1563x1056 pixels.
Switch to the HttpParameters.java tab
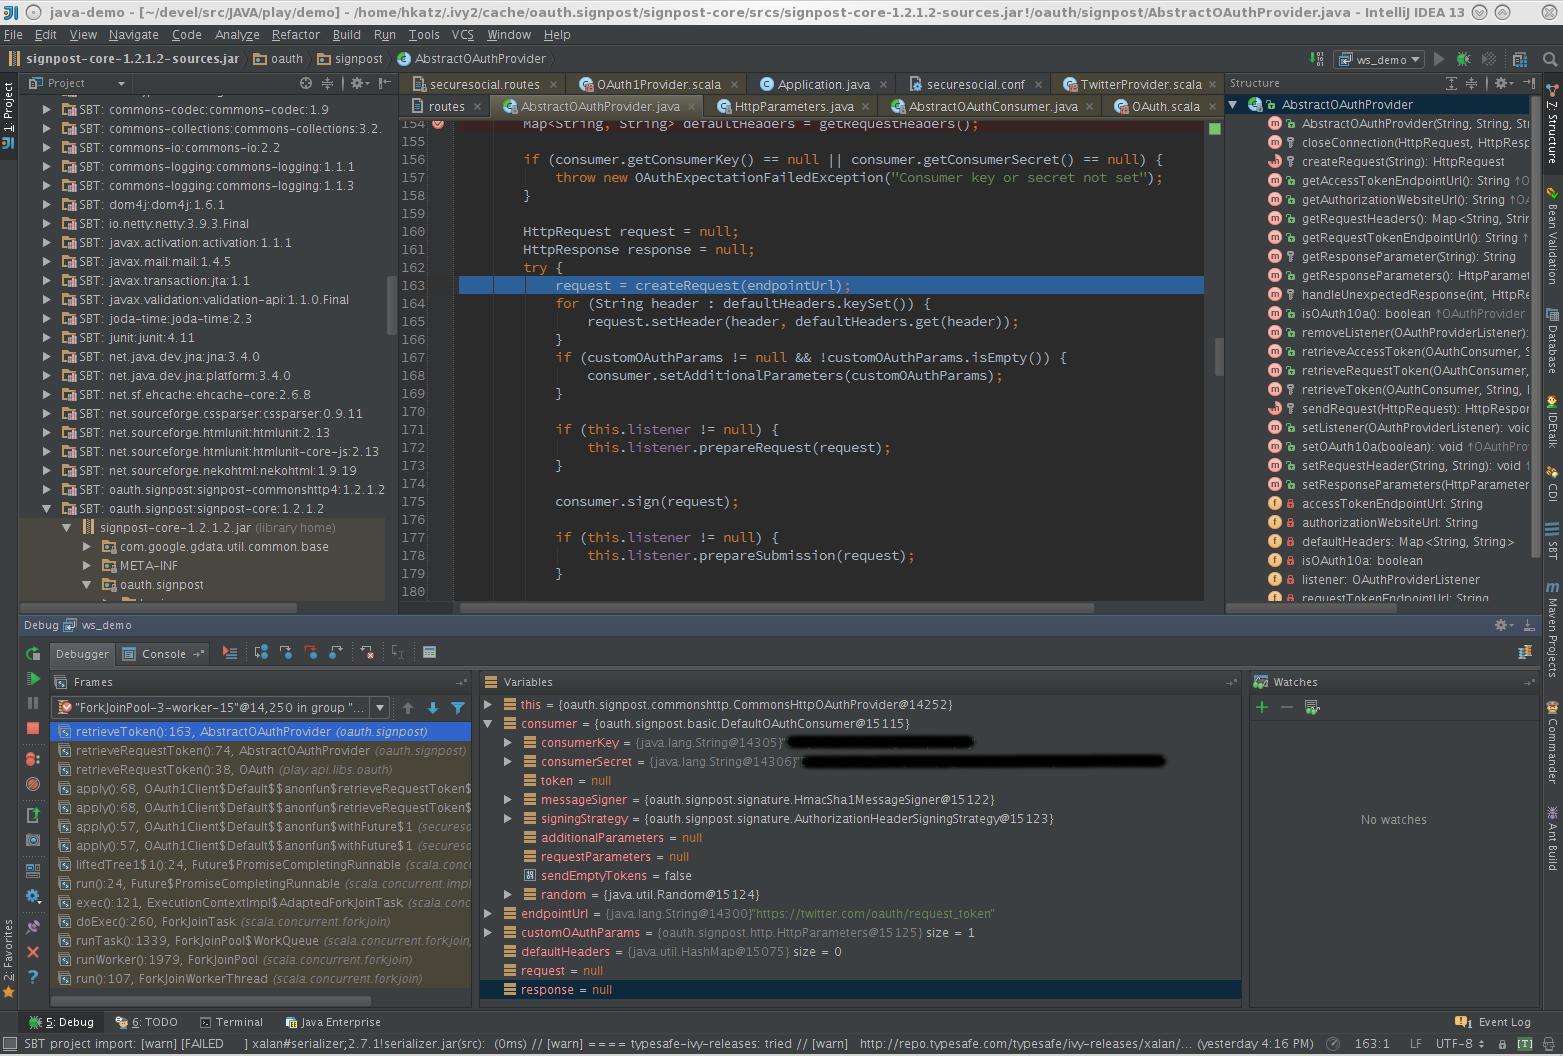[x=795, y=106]
